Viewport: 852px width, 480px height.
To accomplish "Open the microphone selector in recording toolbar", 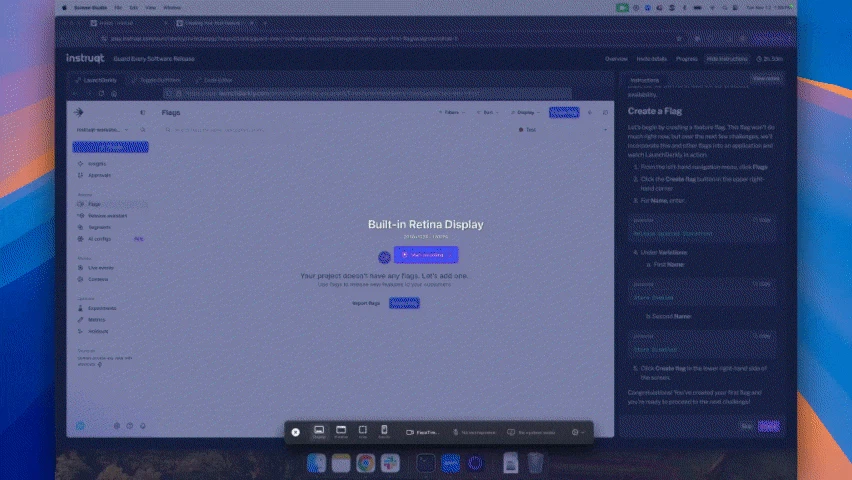I will click(x=474, y=433).
